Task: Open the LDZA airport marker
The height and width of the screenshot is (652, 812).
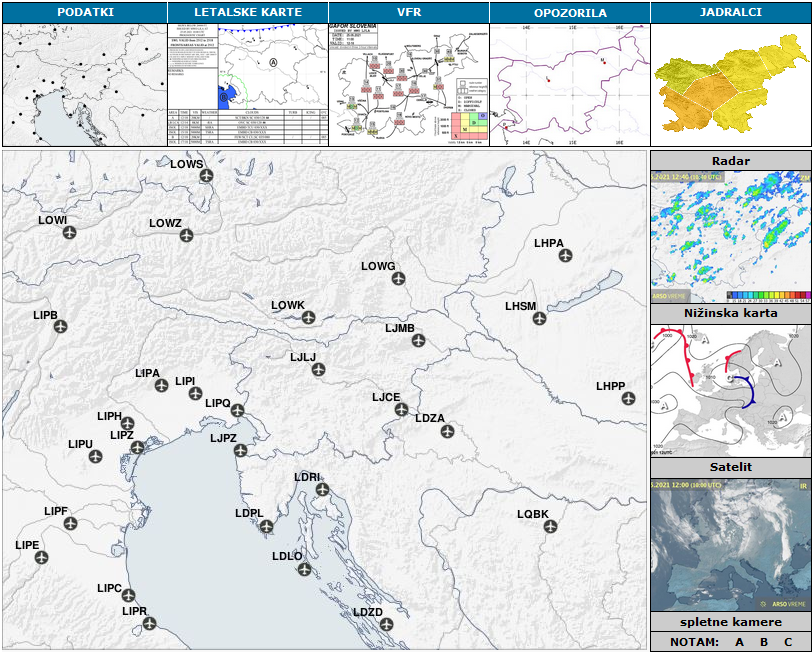Action: [x=447, y=432]
